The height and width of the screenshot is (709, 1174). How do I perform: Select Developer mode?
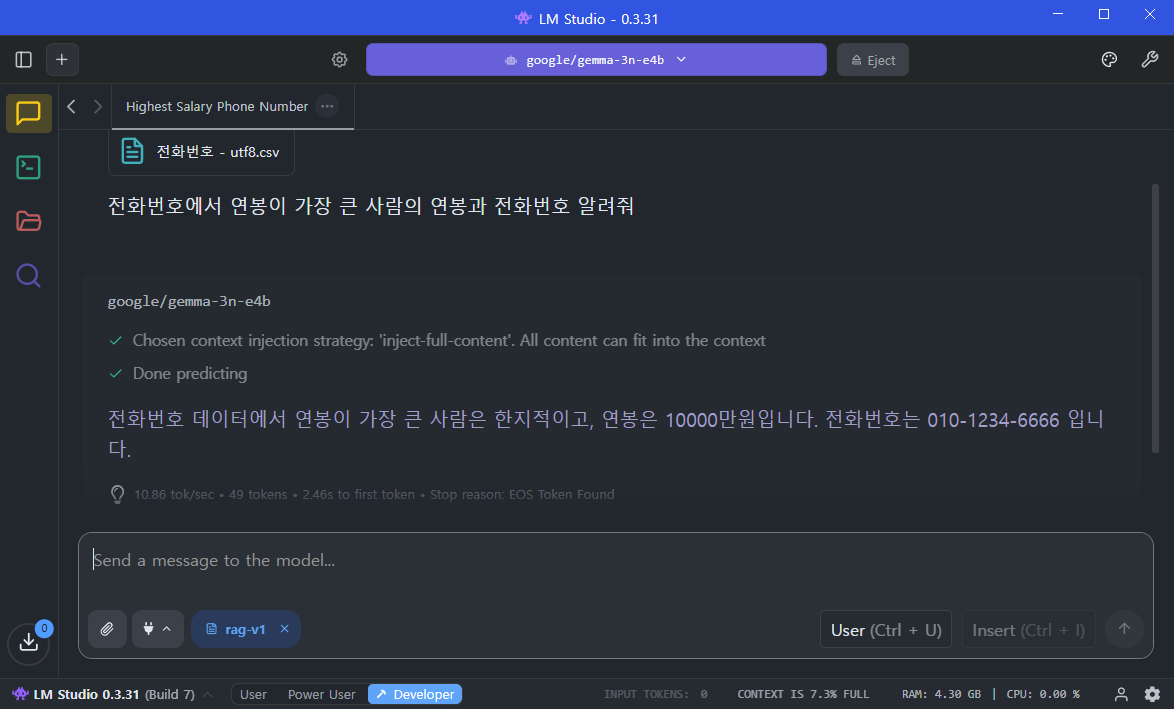(x=415, y=694)
